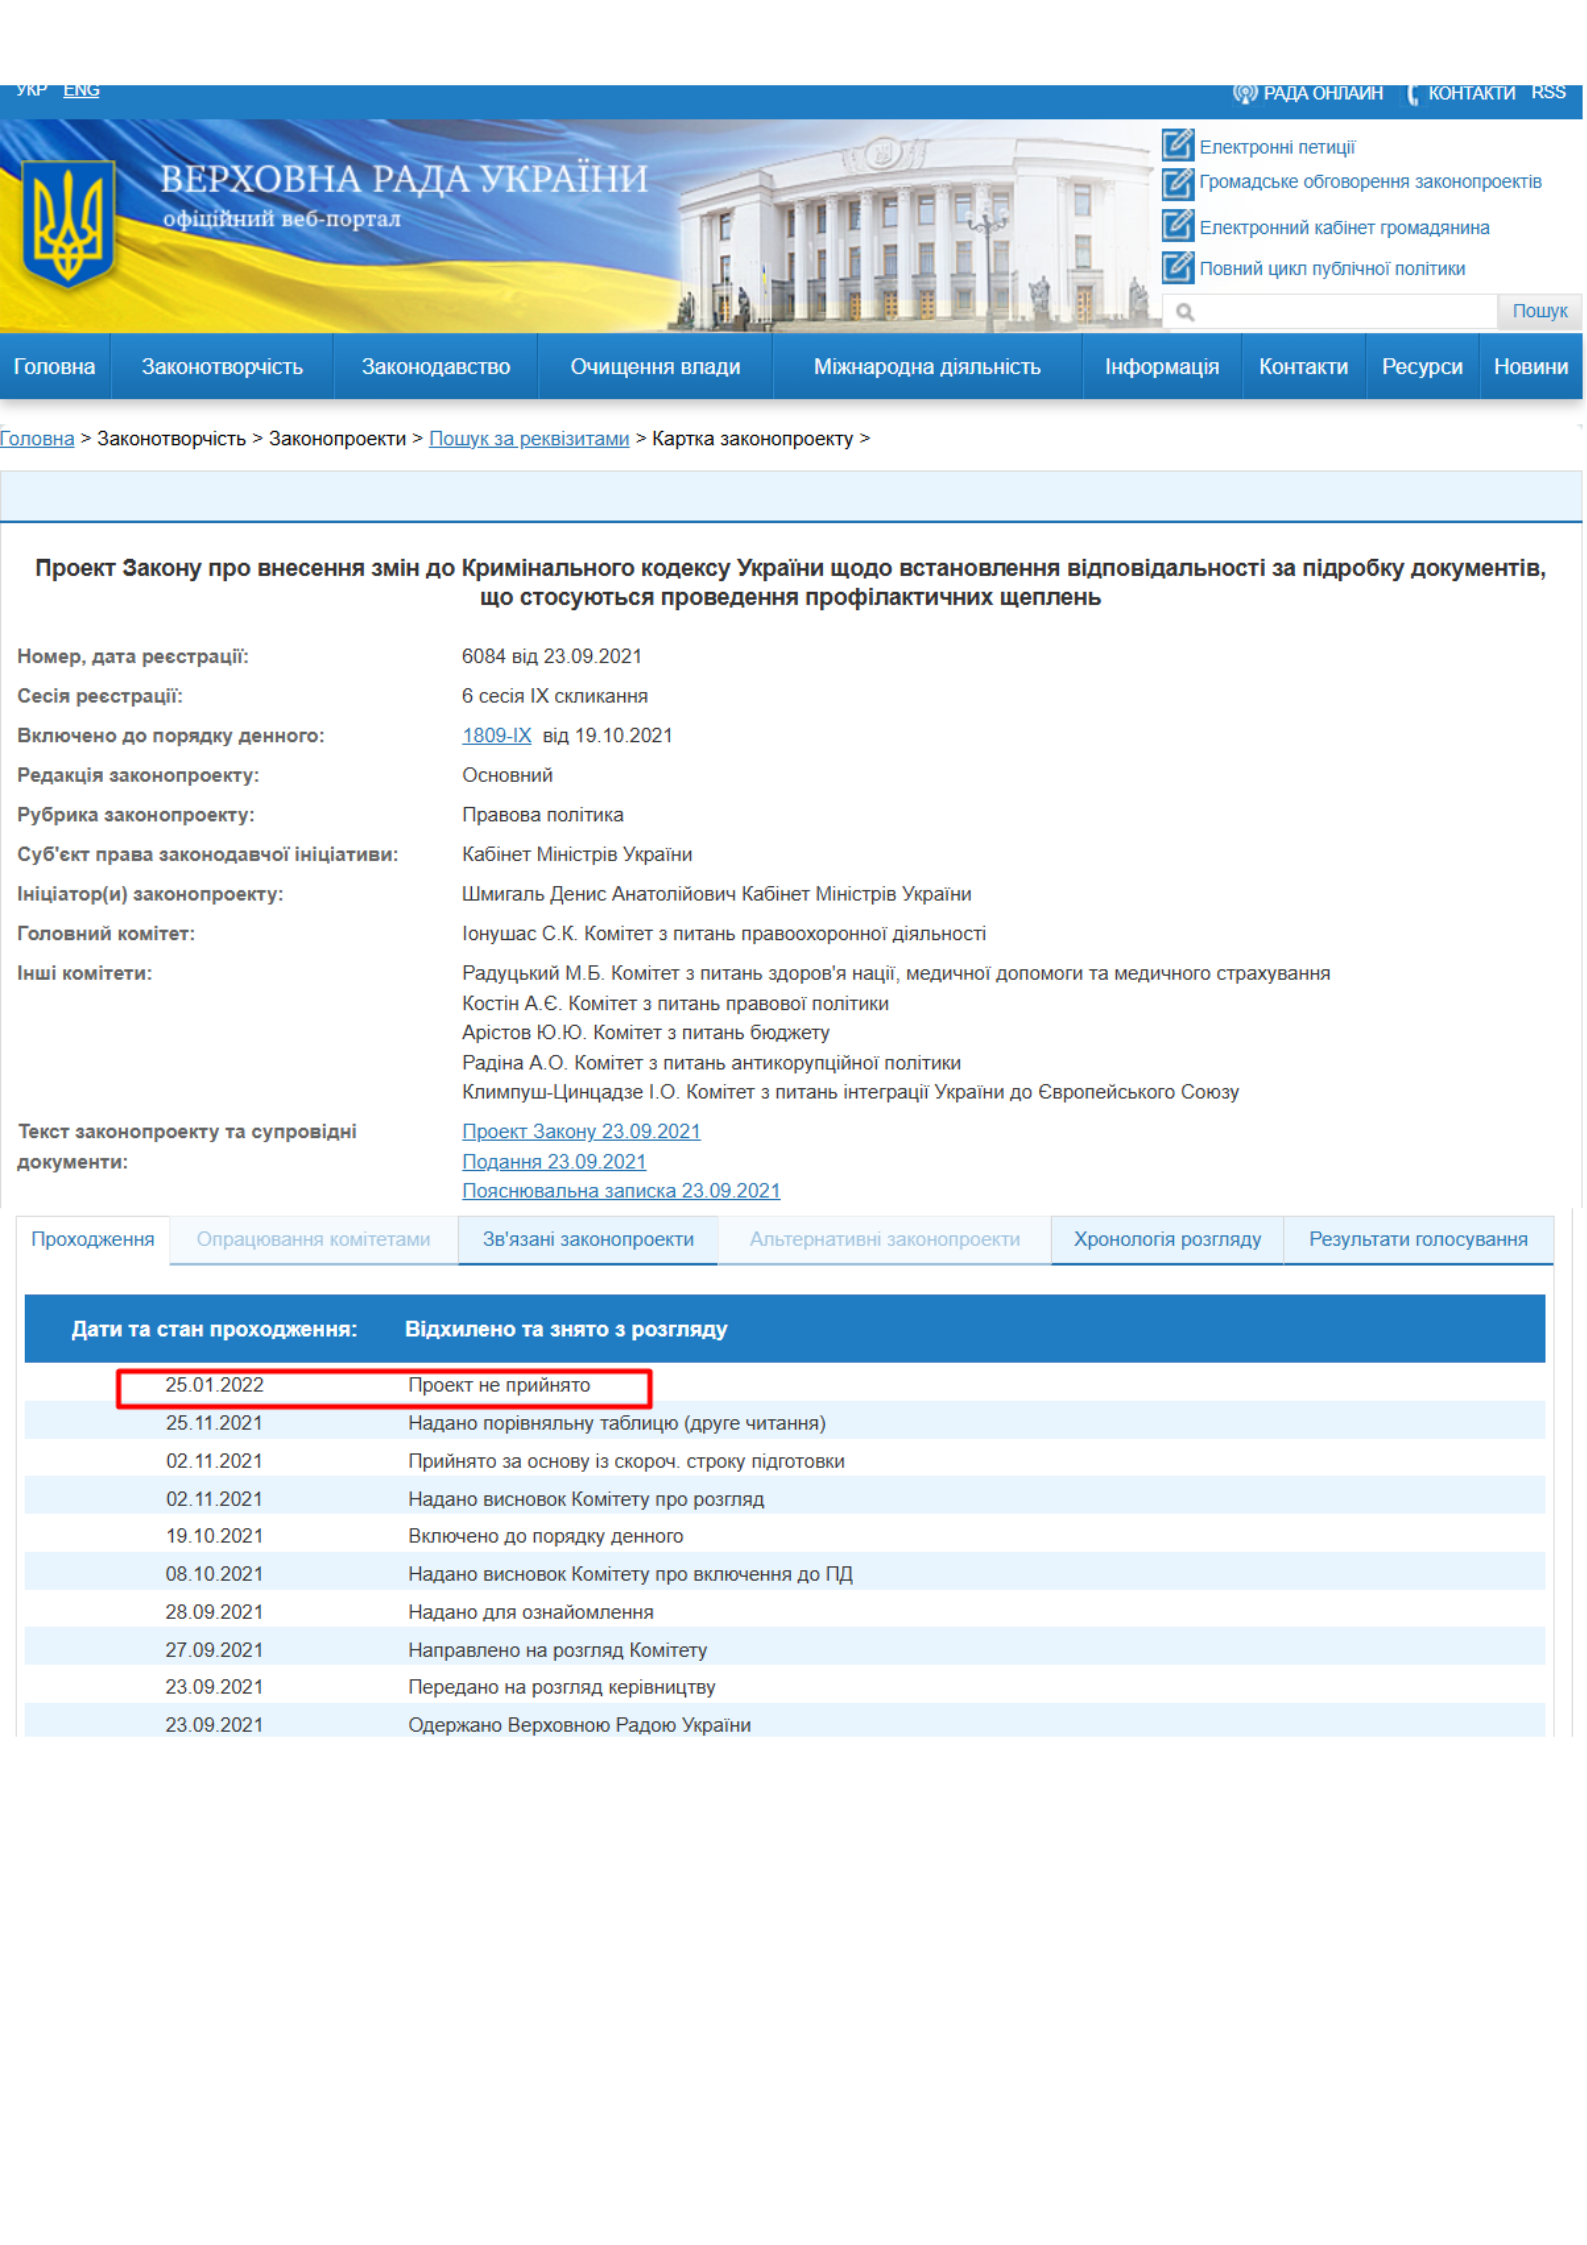Open Пояснювальна записка 23.09.2021 document
The height and width of the screenshot is (2245, 1587).
tap(621, 1191)
